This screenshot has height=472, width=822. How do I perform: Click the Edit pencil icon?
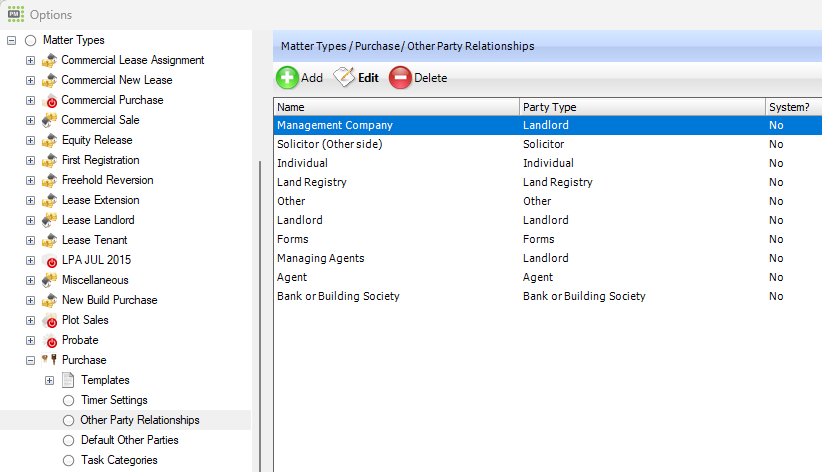(344, 77)
